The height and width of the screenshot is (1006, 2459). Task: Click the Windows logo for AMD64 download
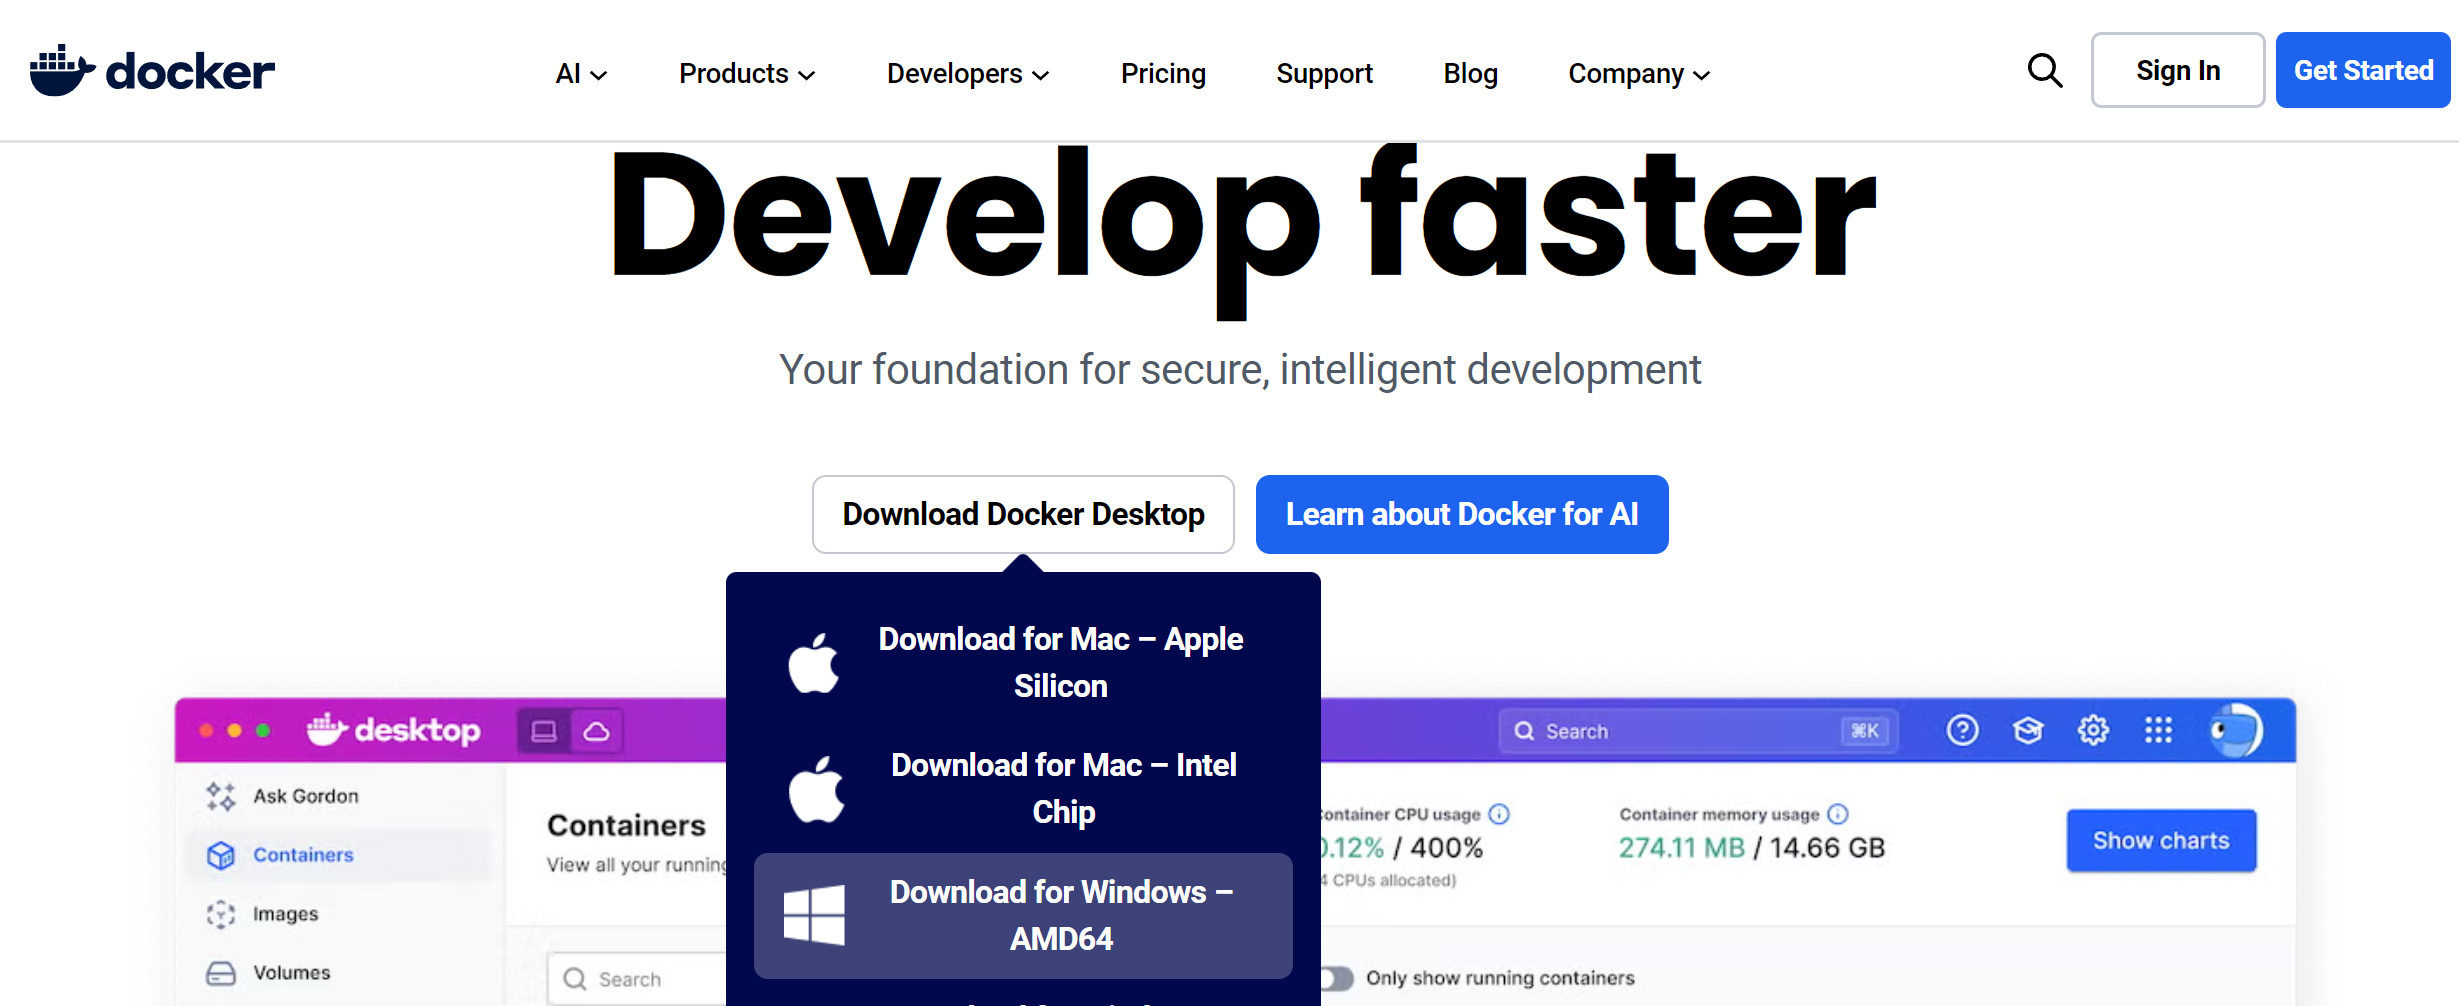pos(814,915)
